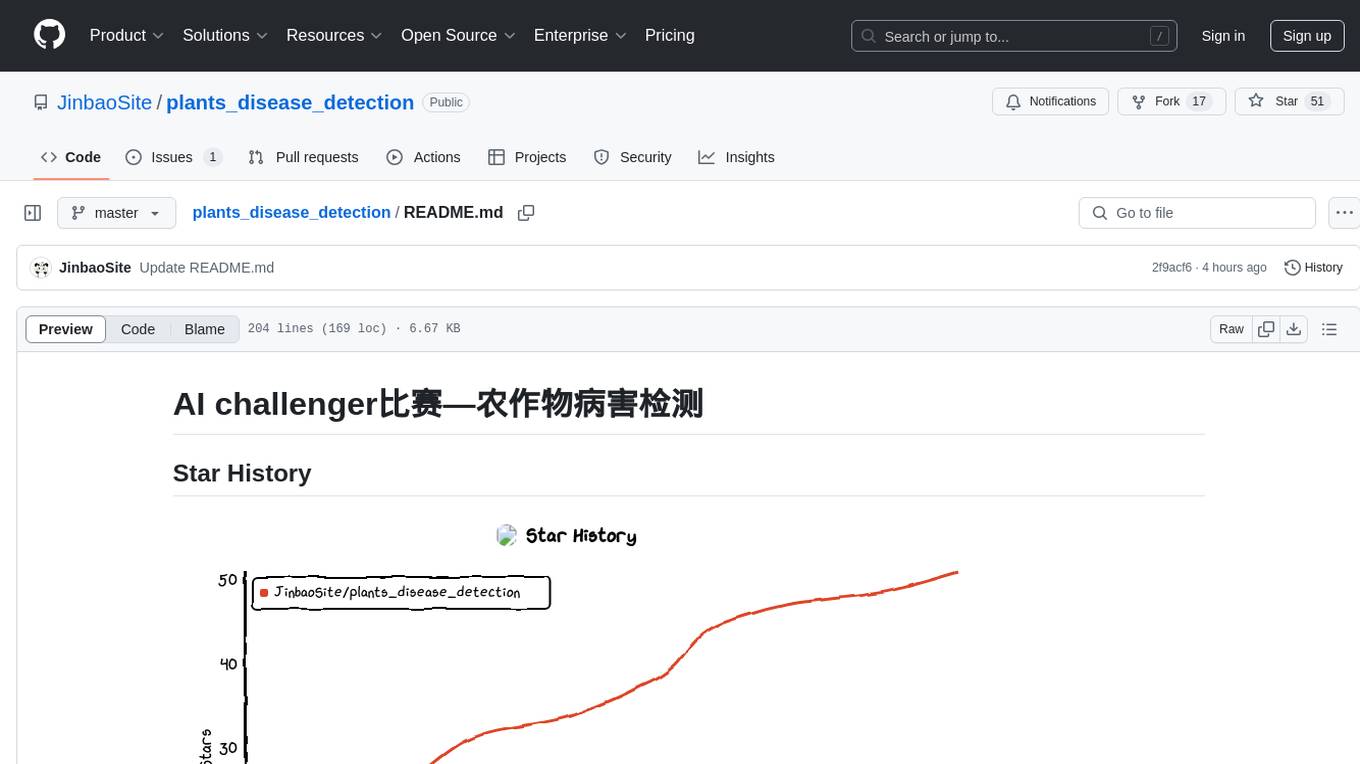Viewport: 1360px width, 764px height.
Task: Open the document outline icon
Action: tap(1329, 329)
